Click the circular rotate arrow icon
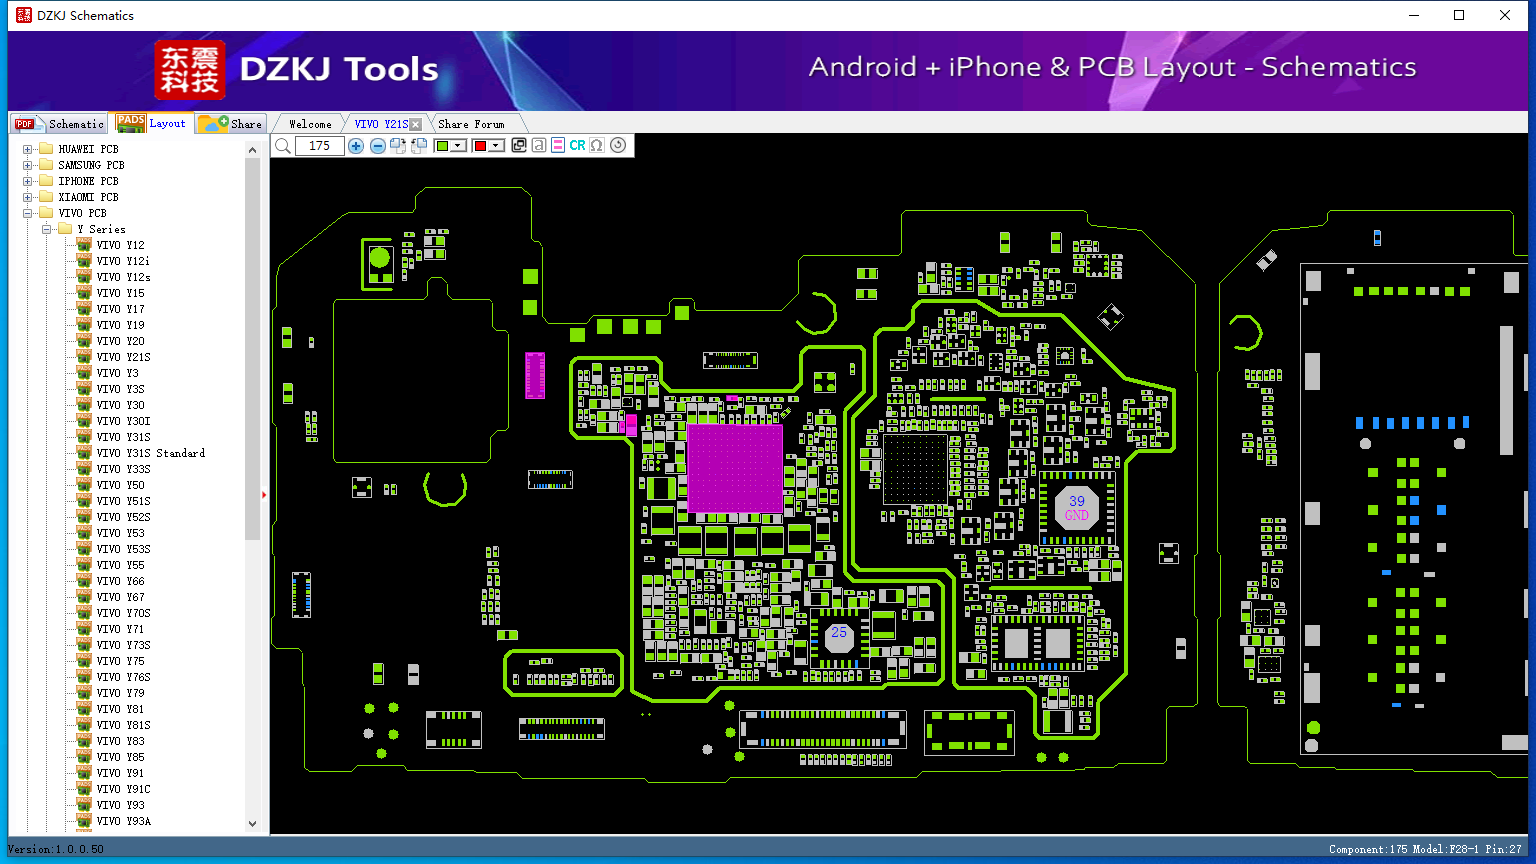Viewport: 1536px width, 864px height. 618,146
